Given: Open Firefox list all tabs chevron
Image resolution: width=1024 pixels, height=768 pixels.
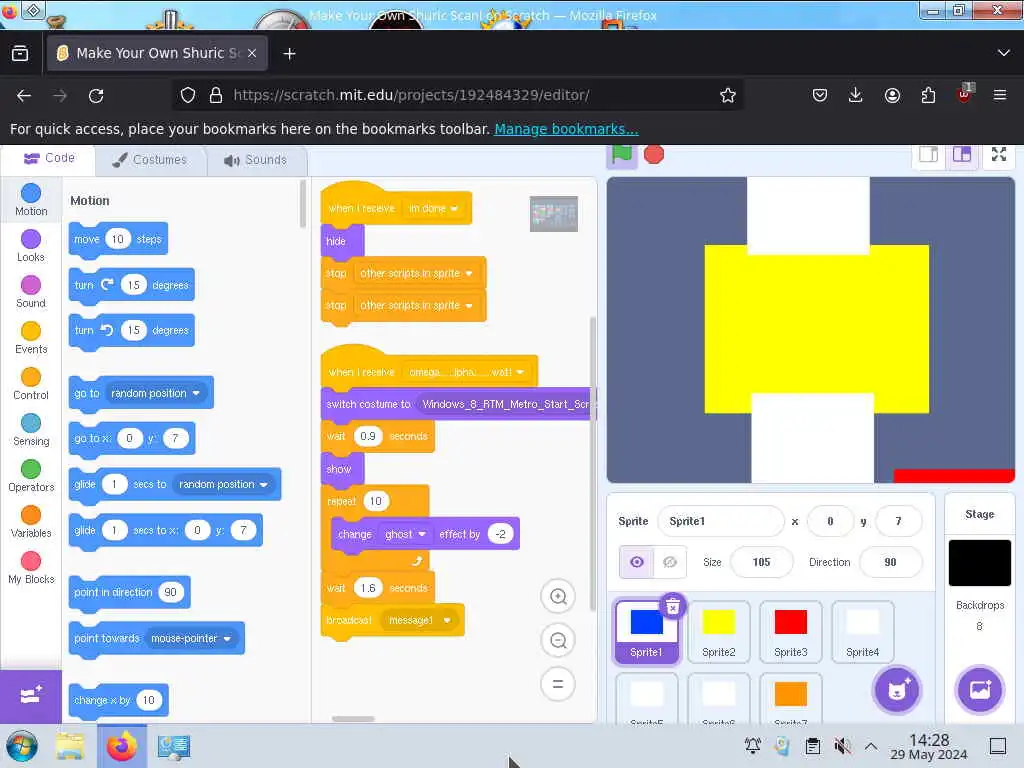Looking at the screenshot, I should 1004,53.
